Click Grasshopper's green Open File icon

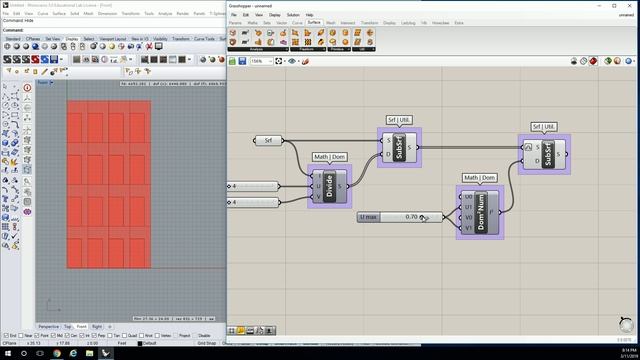tap(232, 61)
